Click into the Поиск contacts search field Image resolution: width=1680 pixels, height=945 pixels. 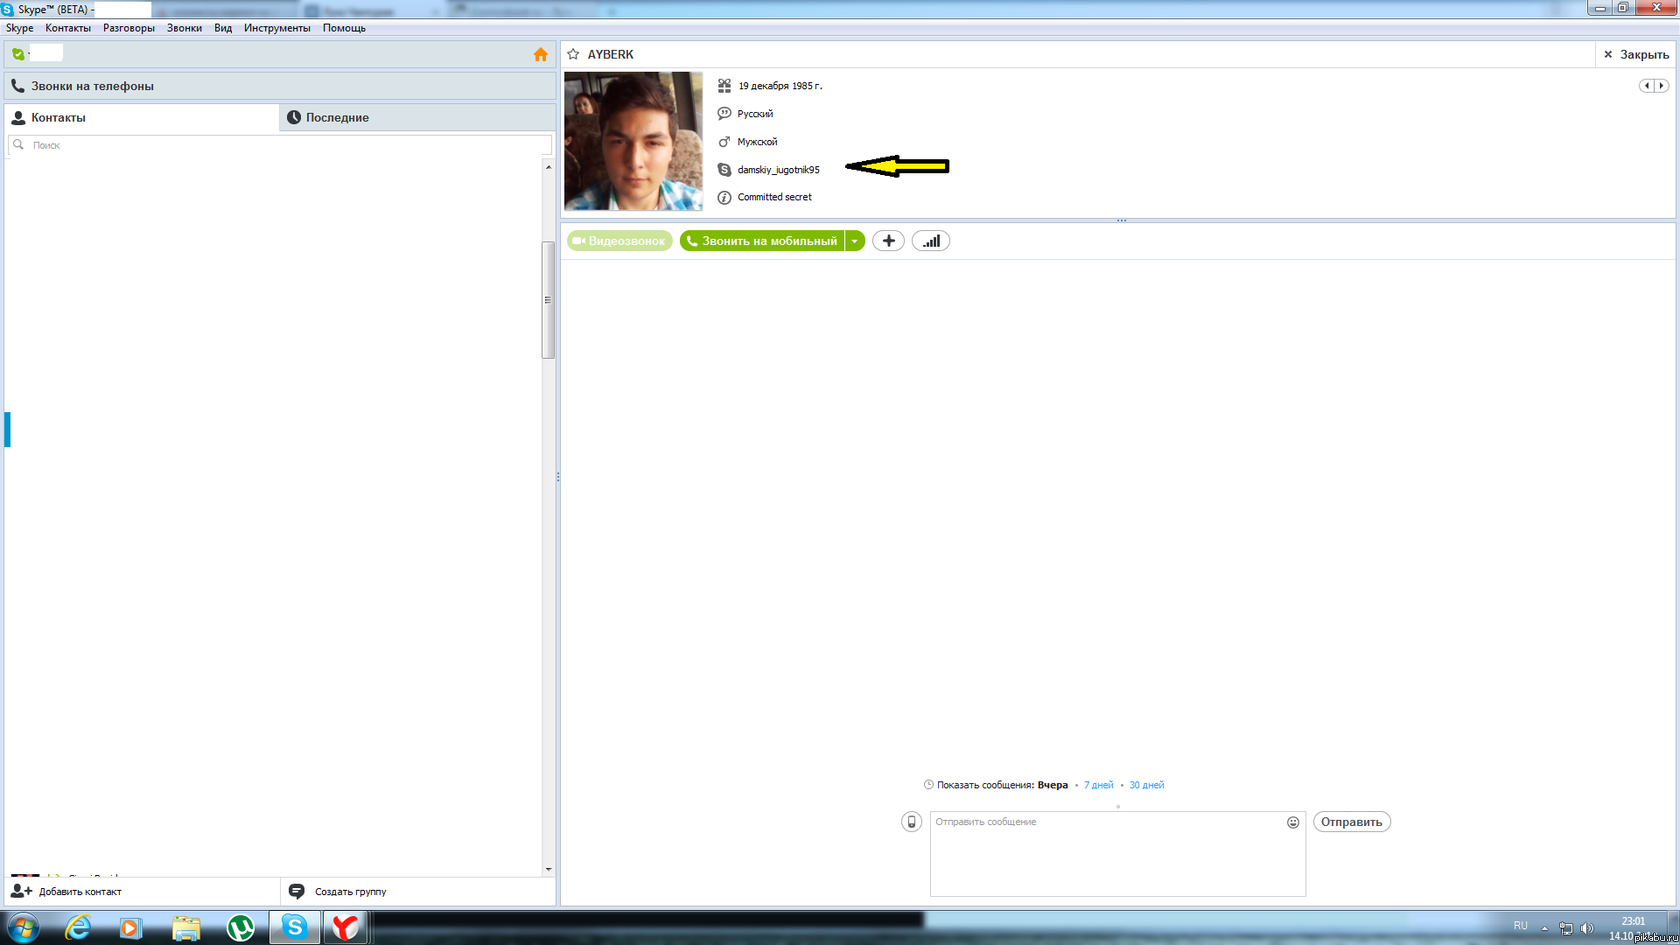[280, 145]
